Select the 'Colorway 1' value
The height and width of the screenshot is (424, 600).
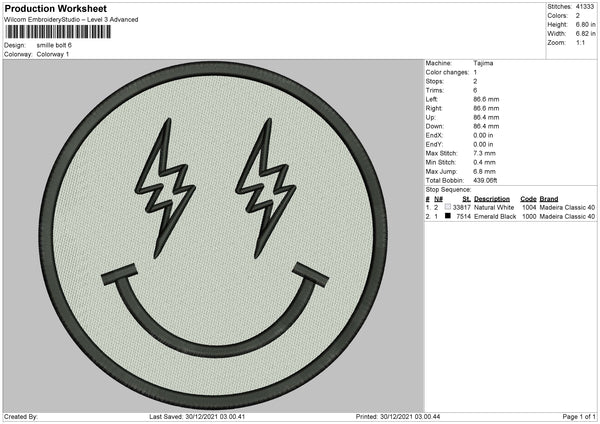point(53,54)
